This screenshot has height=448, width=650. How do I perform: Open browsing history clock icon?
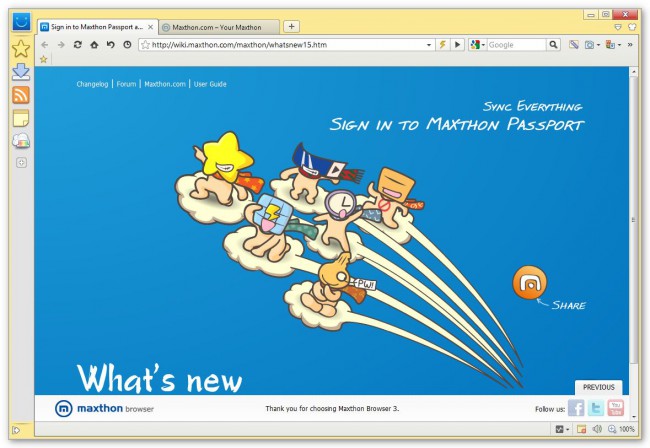(x=127, y=44)
